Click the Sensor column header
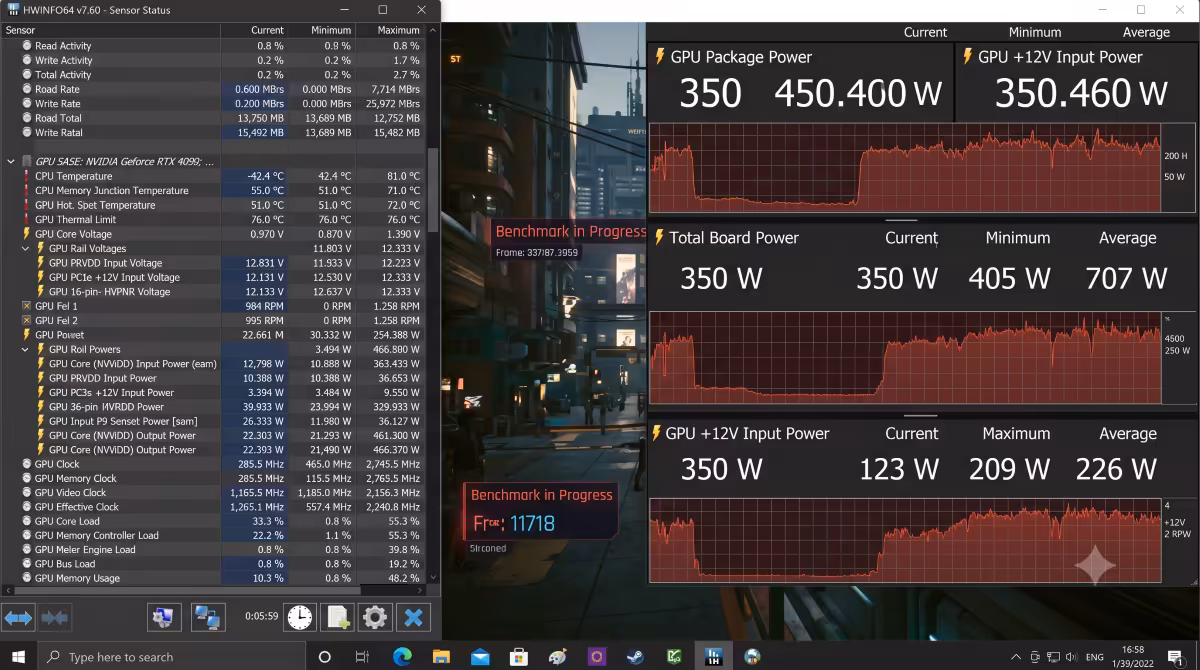Image resolution: width=1200 pixels, height=670 pixels. pyautogui.click(x=110, y=30)
